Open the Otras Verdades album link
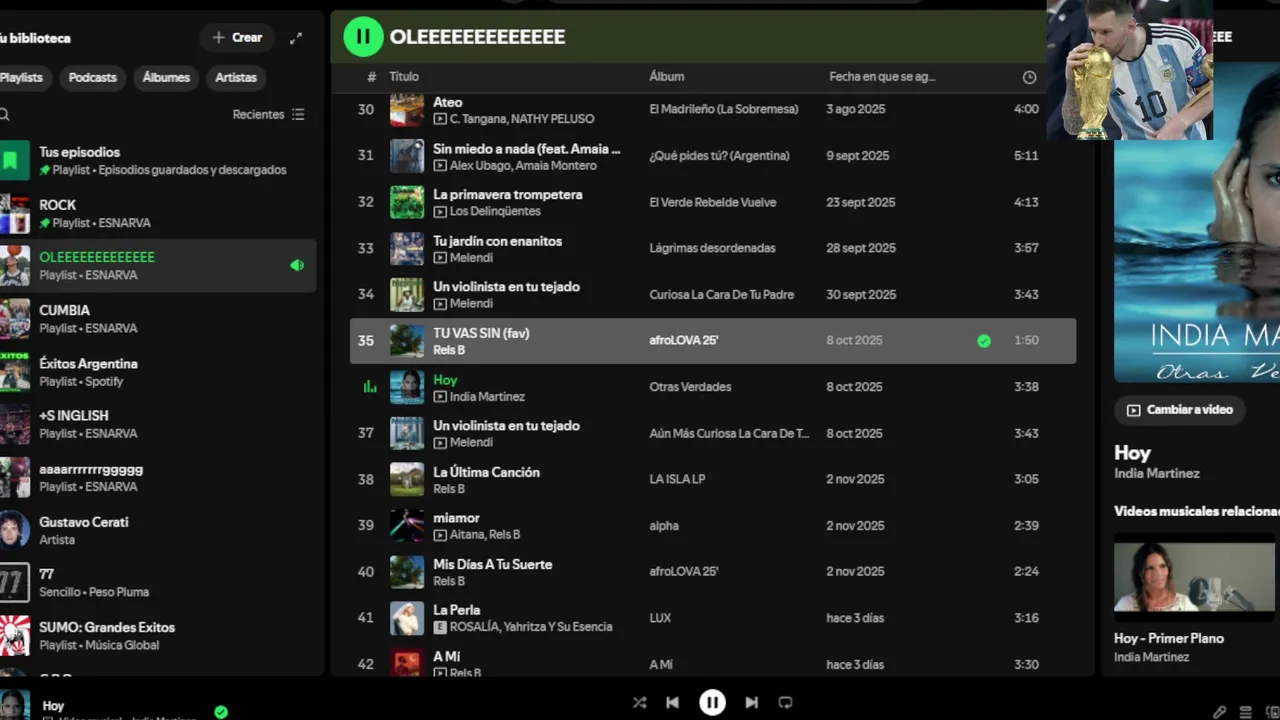Image resolution: width=1280 pixels, height=720 pixels. 690,387
